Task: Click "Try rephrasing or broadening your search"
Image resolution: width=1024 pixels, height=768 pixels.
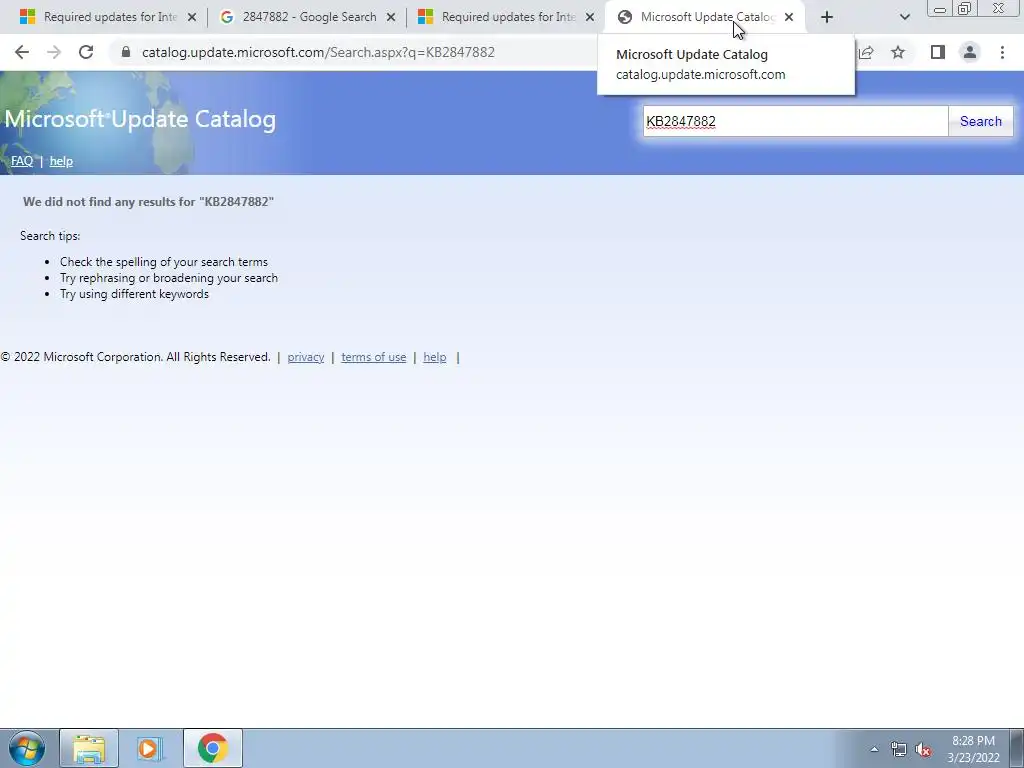Action: [169, 278]
